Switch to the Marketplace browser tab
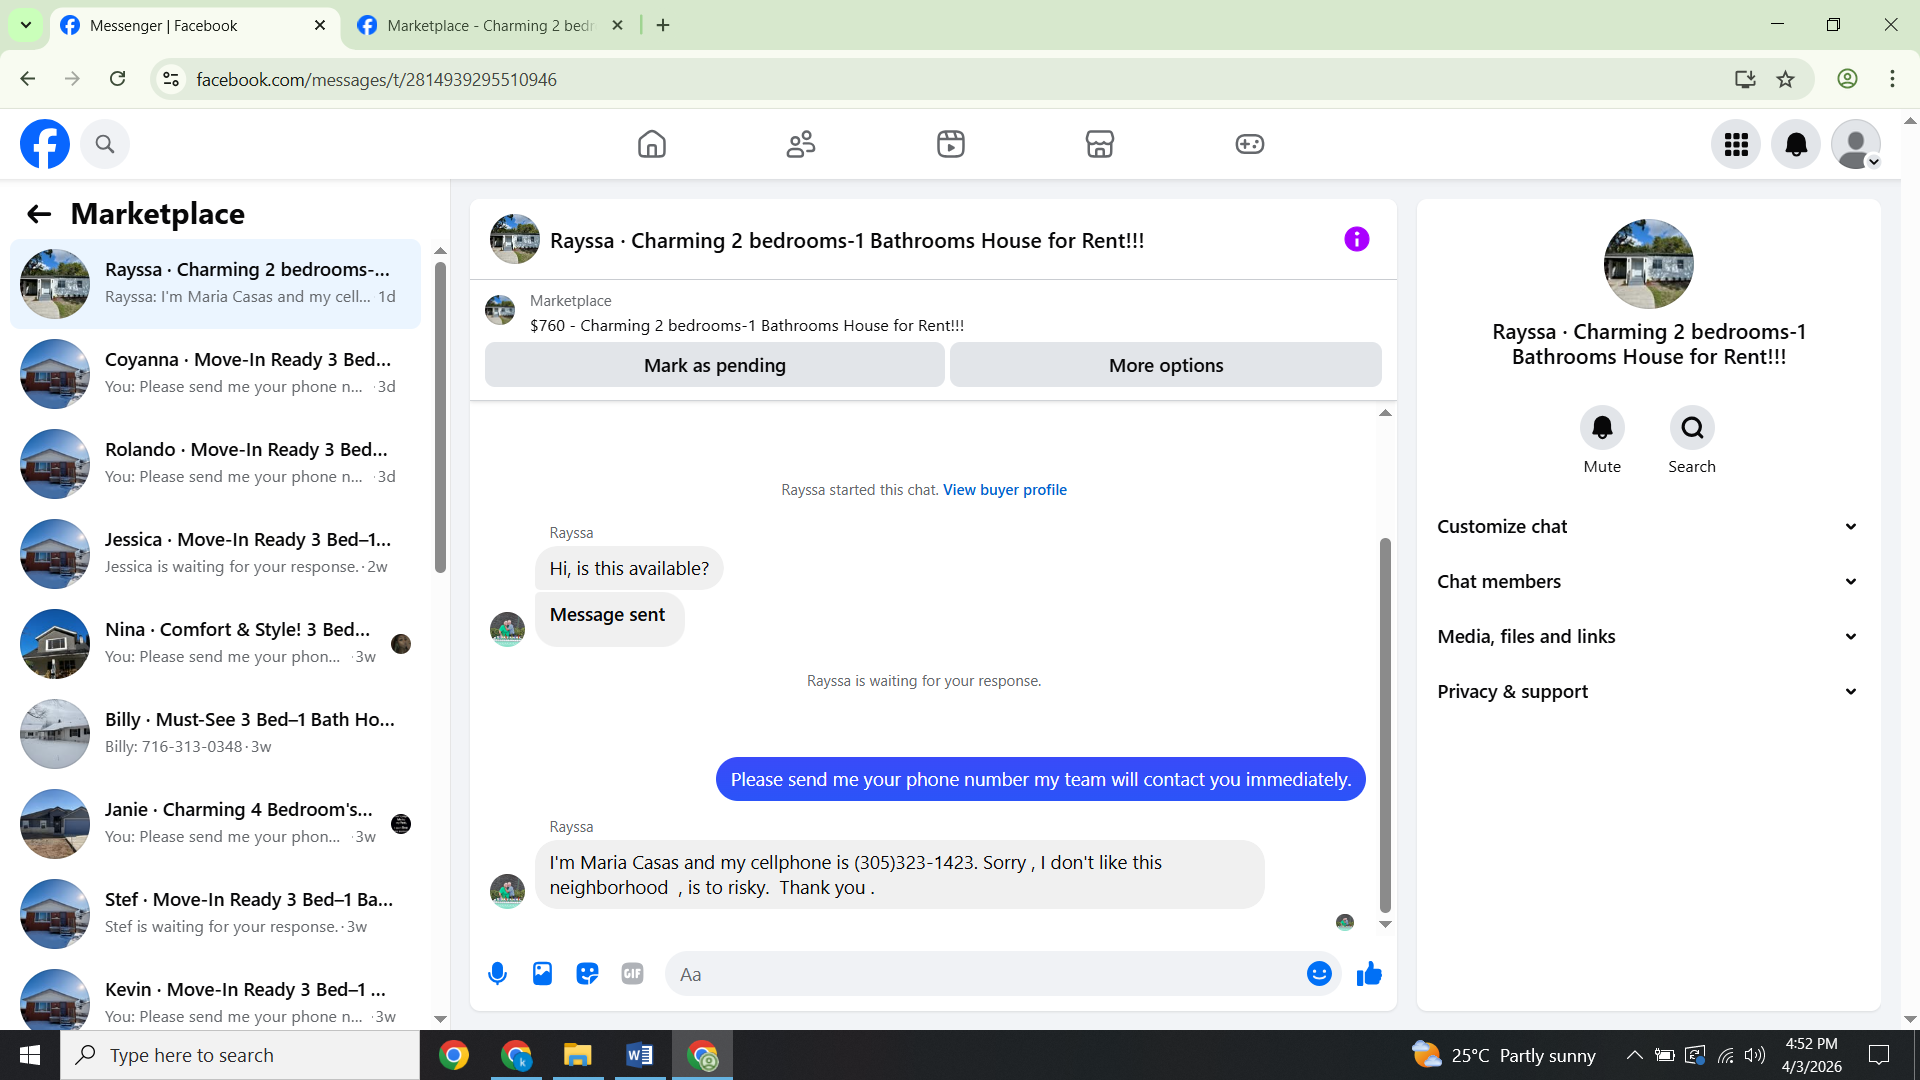Viewport: 1920px width, 1080px height. pyautogui.click(x=490, y=26)
